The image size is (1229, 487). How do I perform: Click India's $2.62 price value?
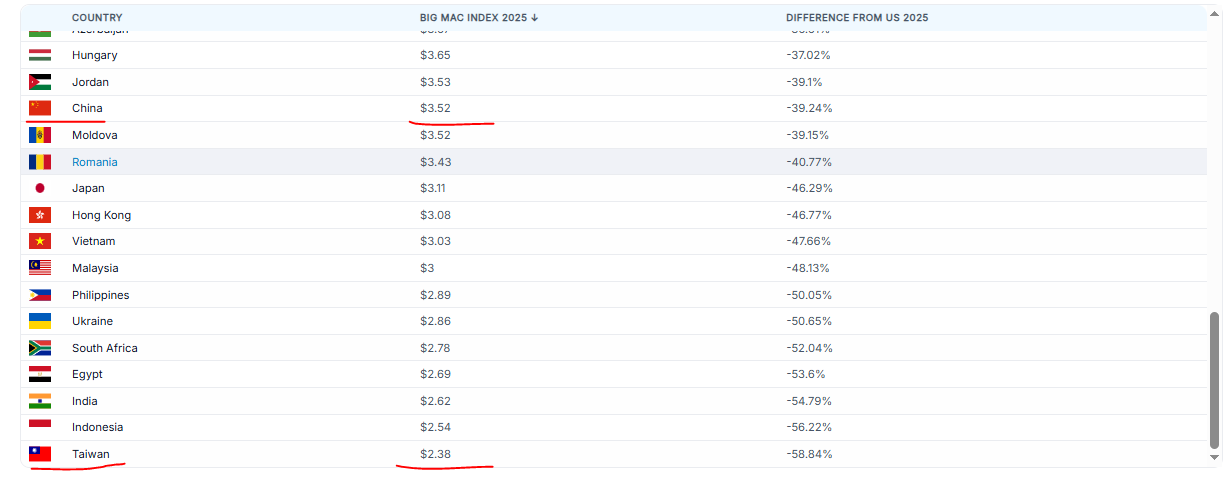click(x=435, y=401)
